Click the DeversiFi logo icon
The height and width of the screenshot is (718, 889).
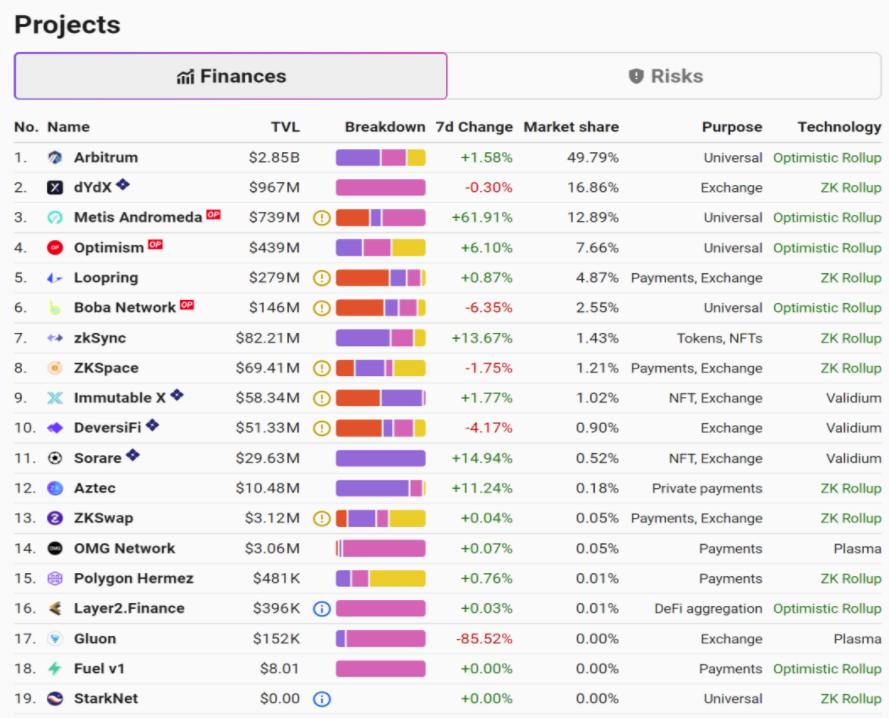(55, 428)
